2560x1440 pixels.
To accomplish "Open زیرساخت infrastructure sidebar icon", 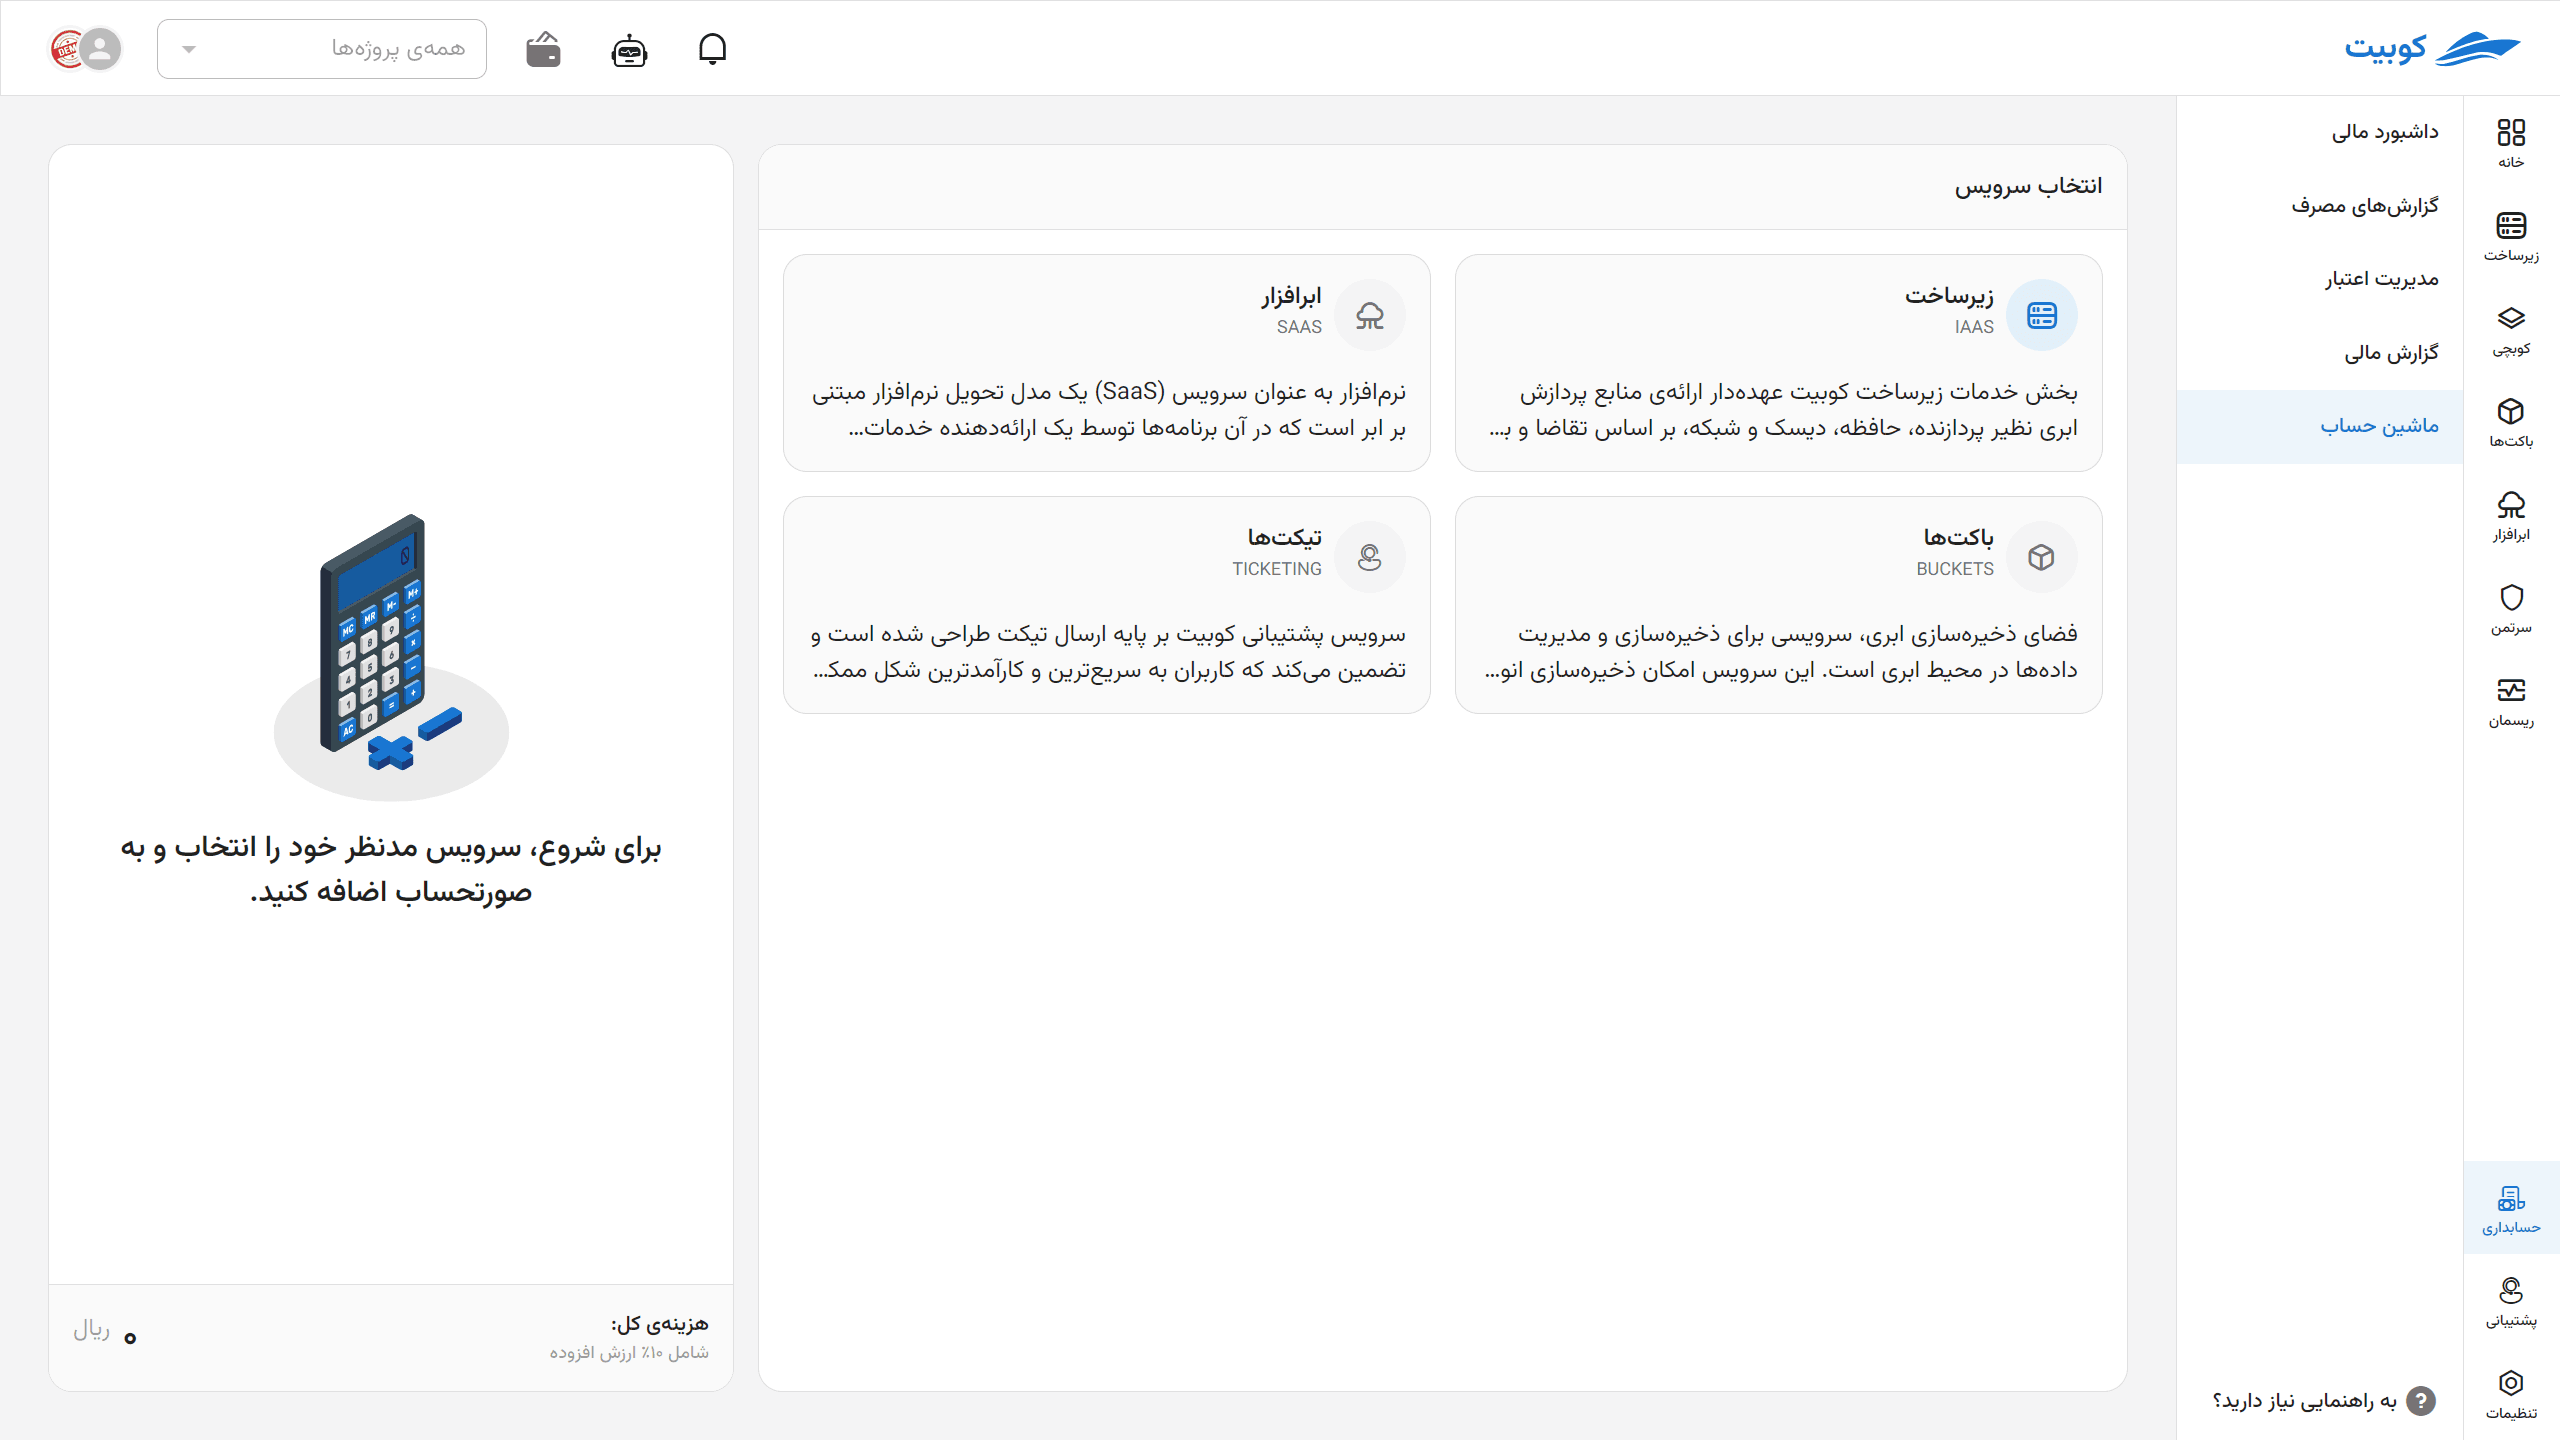I will 2511,237.
